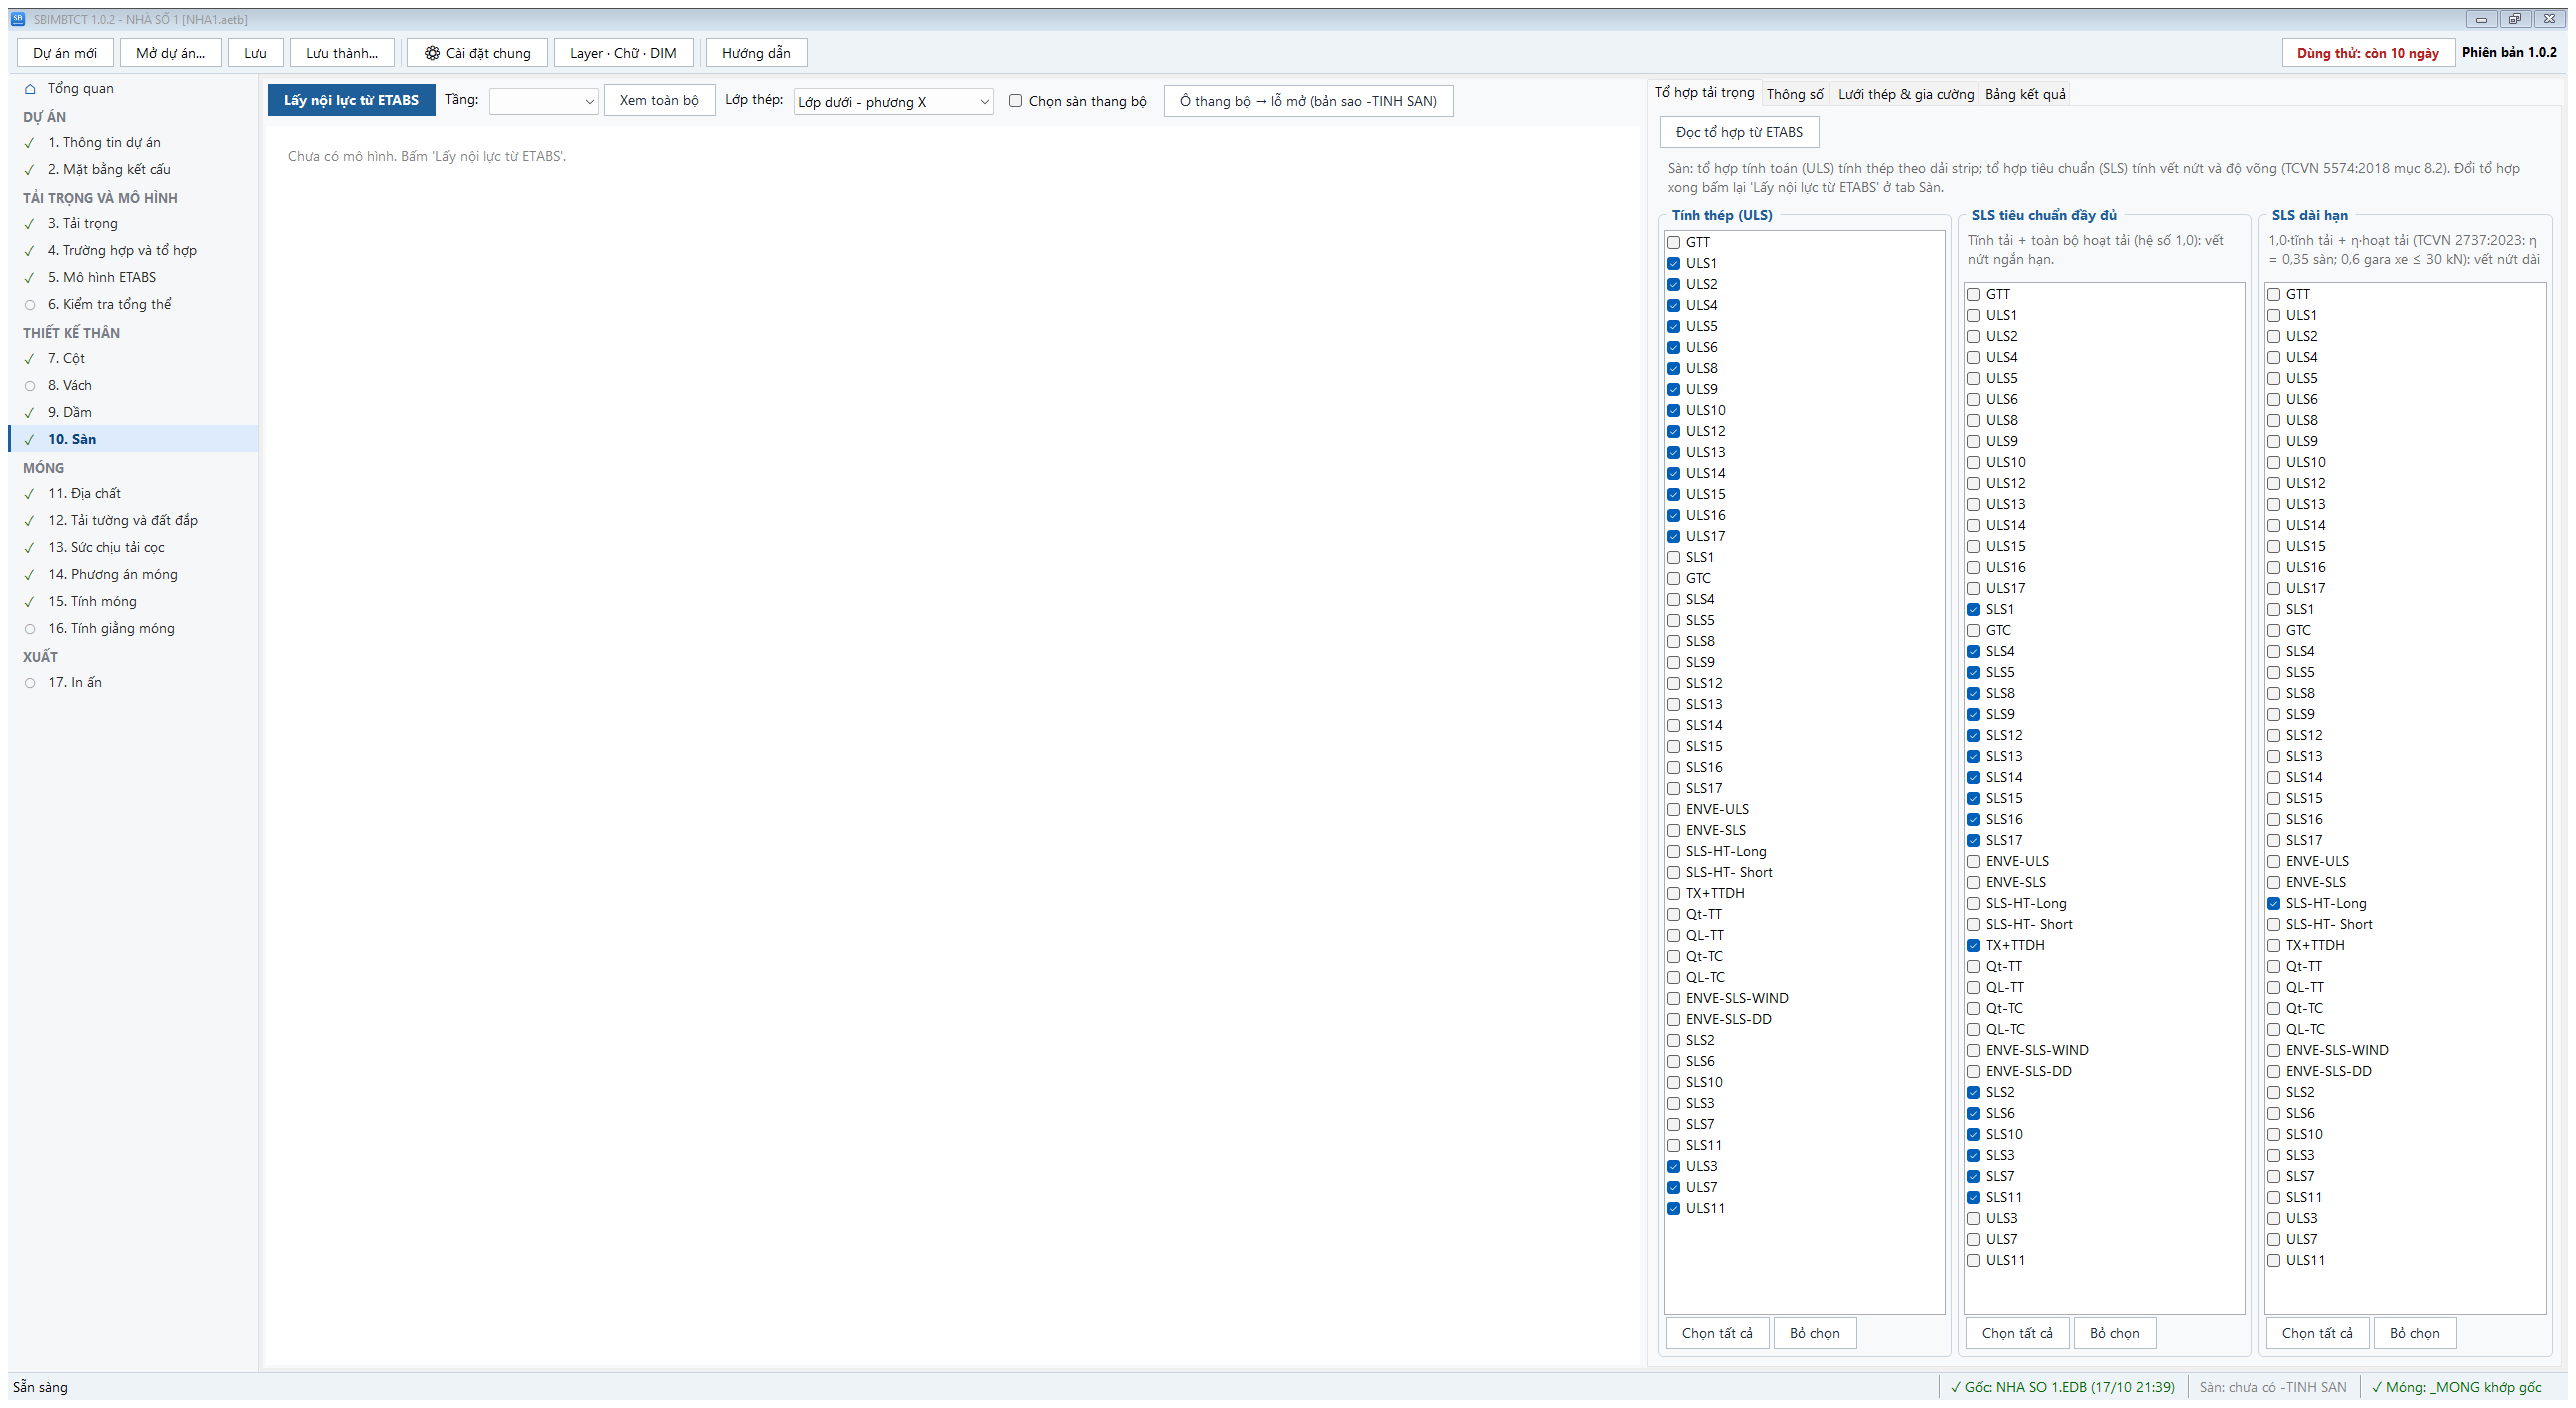
Task: Click the SBIMBTCT app icon in title bar
Action: click(18, 19)
